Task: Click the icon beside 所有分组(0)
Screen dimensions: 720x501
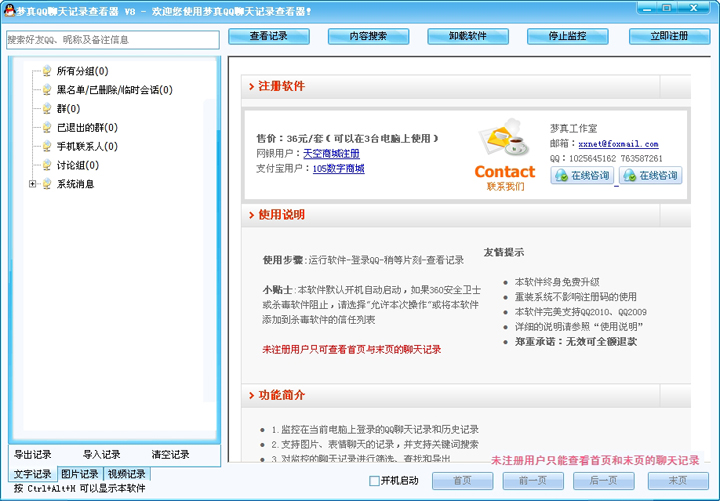Action: (x=47, y=71)
